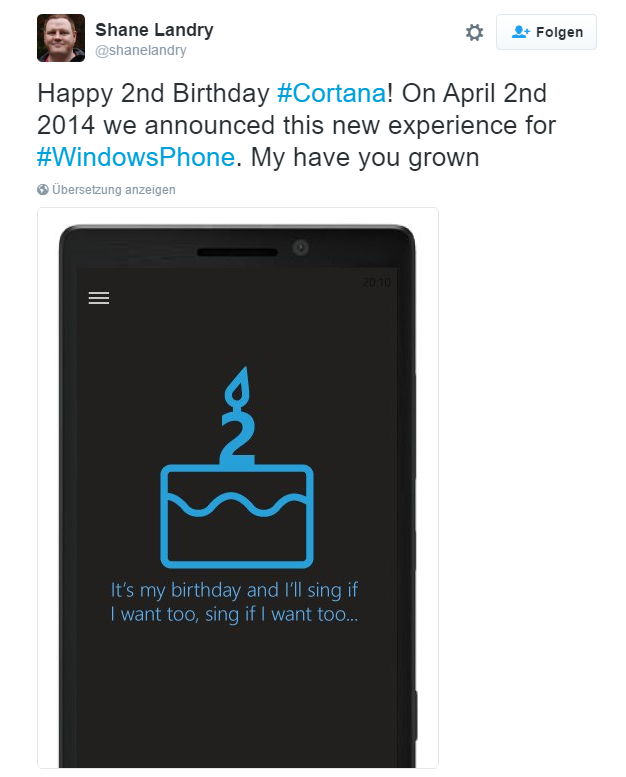Click Übersetzung anzeigen to show translation
This screenshot has width=626, height=777.
coord(114,190)
